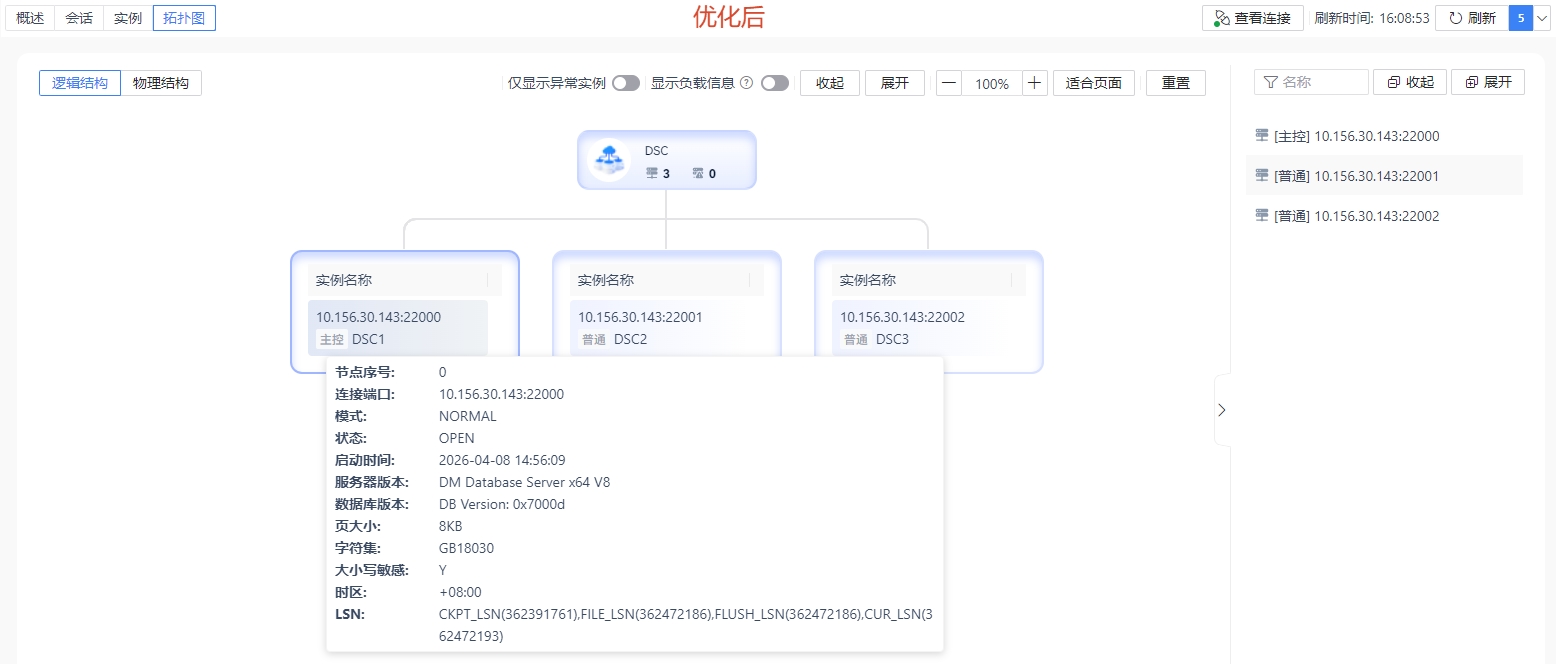Click the 刷新时间 16:08:53 label
Viewport: 1556px width, 664px height.
pos(1372,18)
